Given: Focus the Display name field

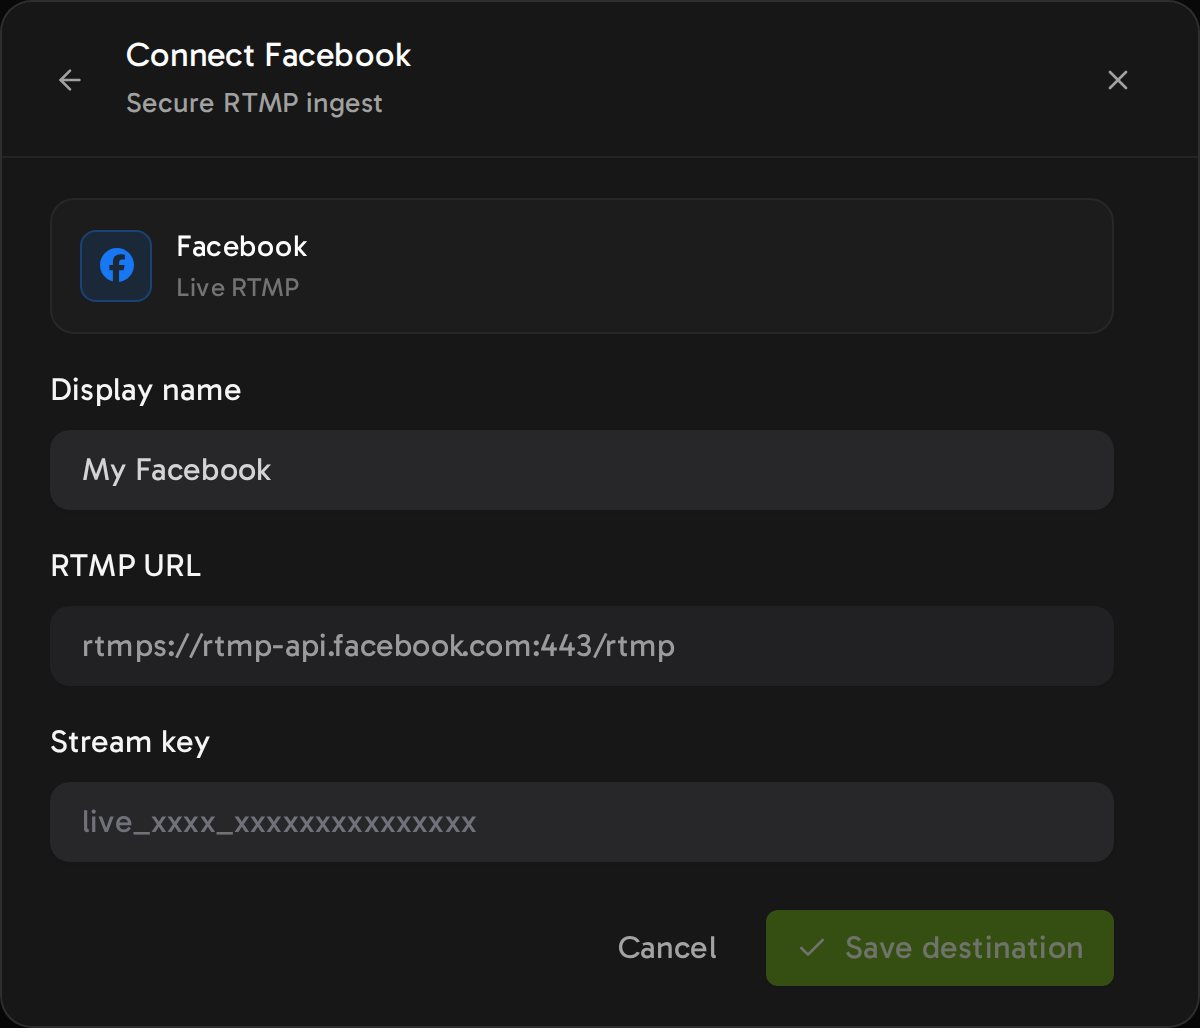Looking at the screenshot, I should click(x=582, y=470).
